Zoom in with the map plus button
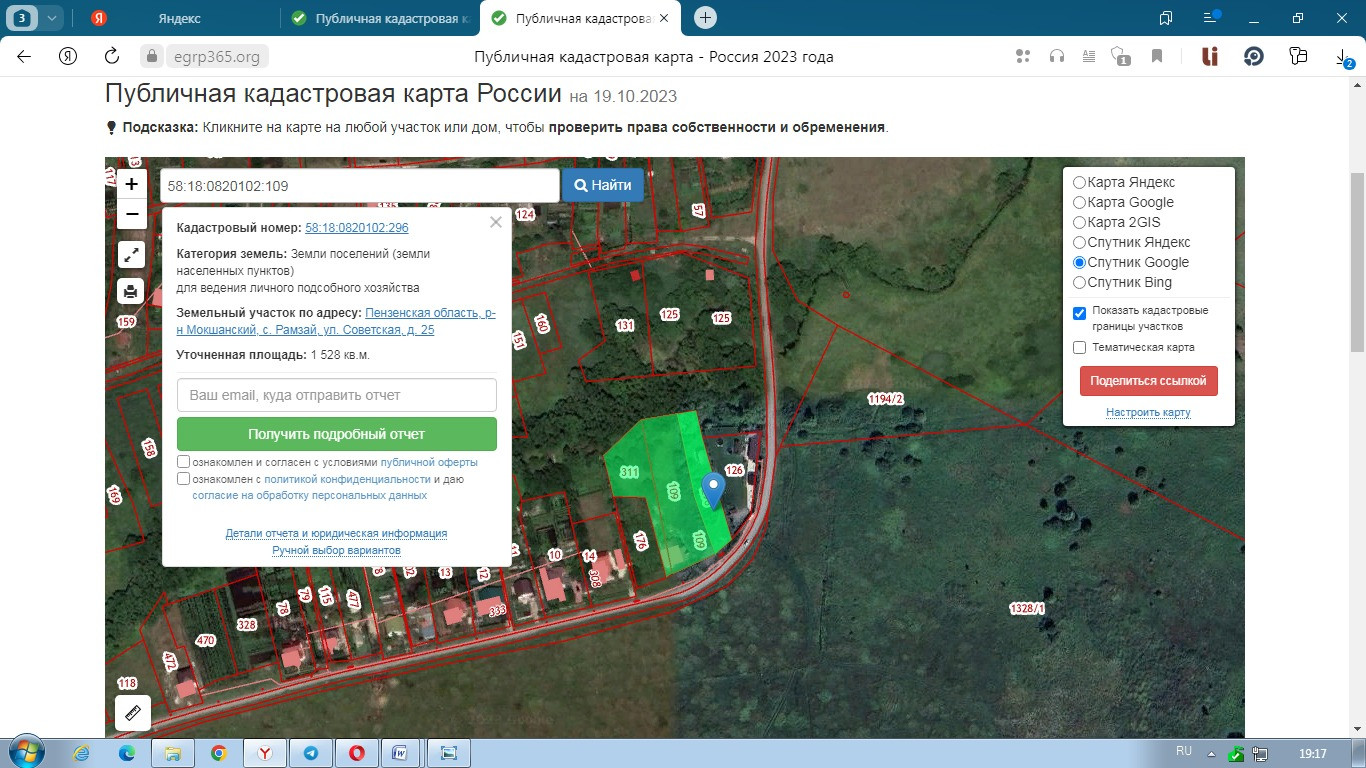The height and width of the screenshot is (768, 1366). click(131, 184)
